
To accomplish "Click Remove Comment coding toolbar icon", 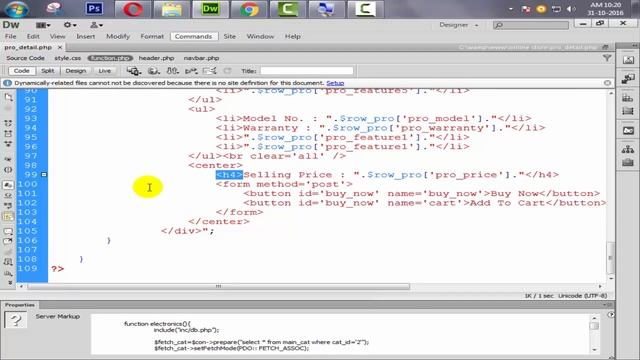I will [8, 242].
